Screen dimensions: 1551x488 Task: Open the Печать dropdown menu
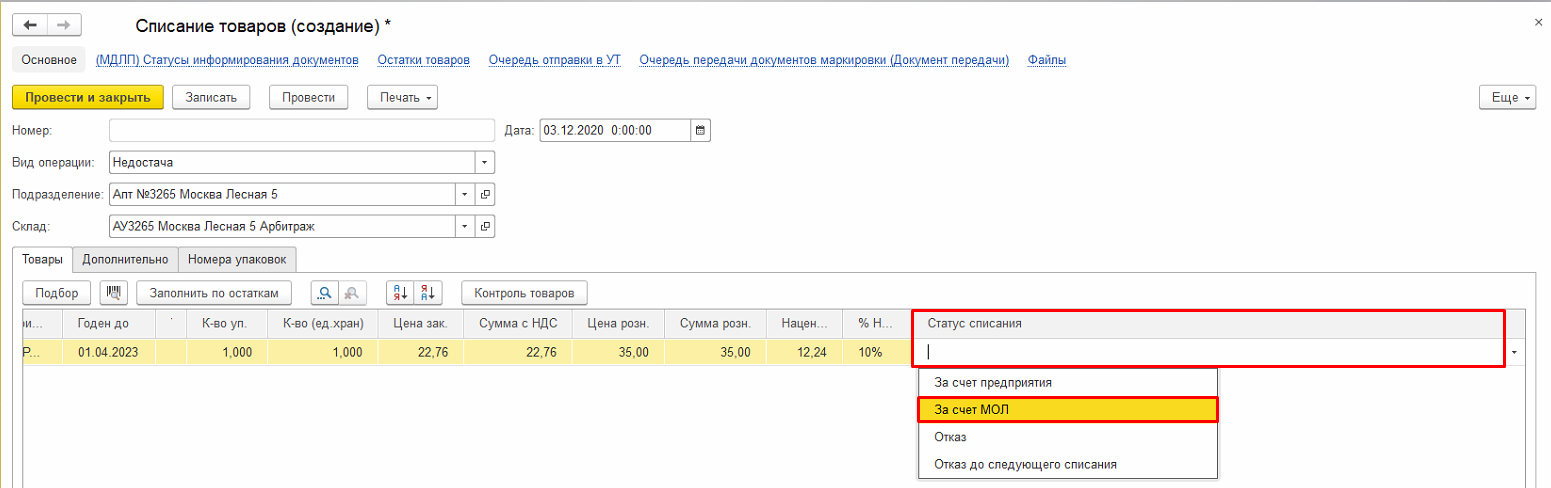coord(403,97)
